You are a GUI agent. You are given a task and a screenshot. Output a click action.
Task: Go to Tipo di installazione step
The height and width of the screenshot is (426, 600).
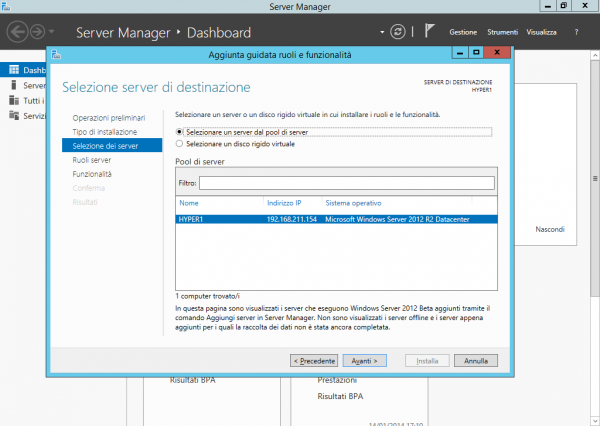point(104,132)
